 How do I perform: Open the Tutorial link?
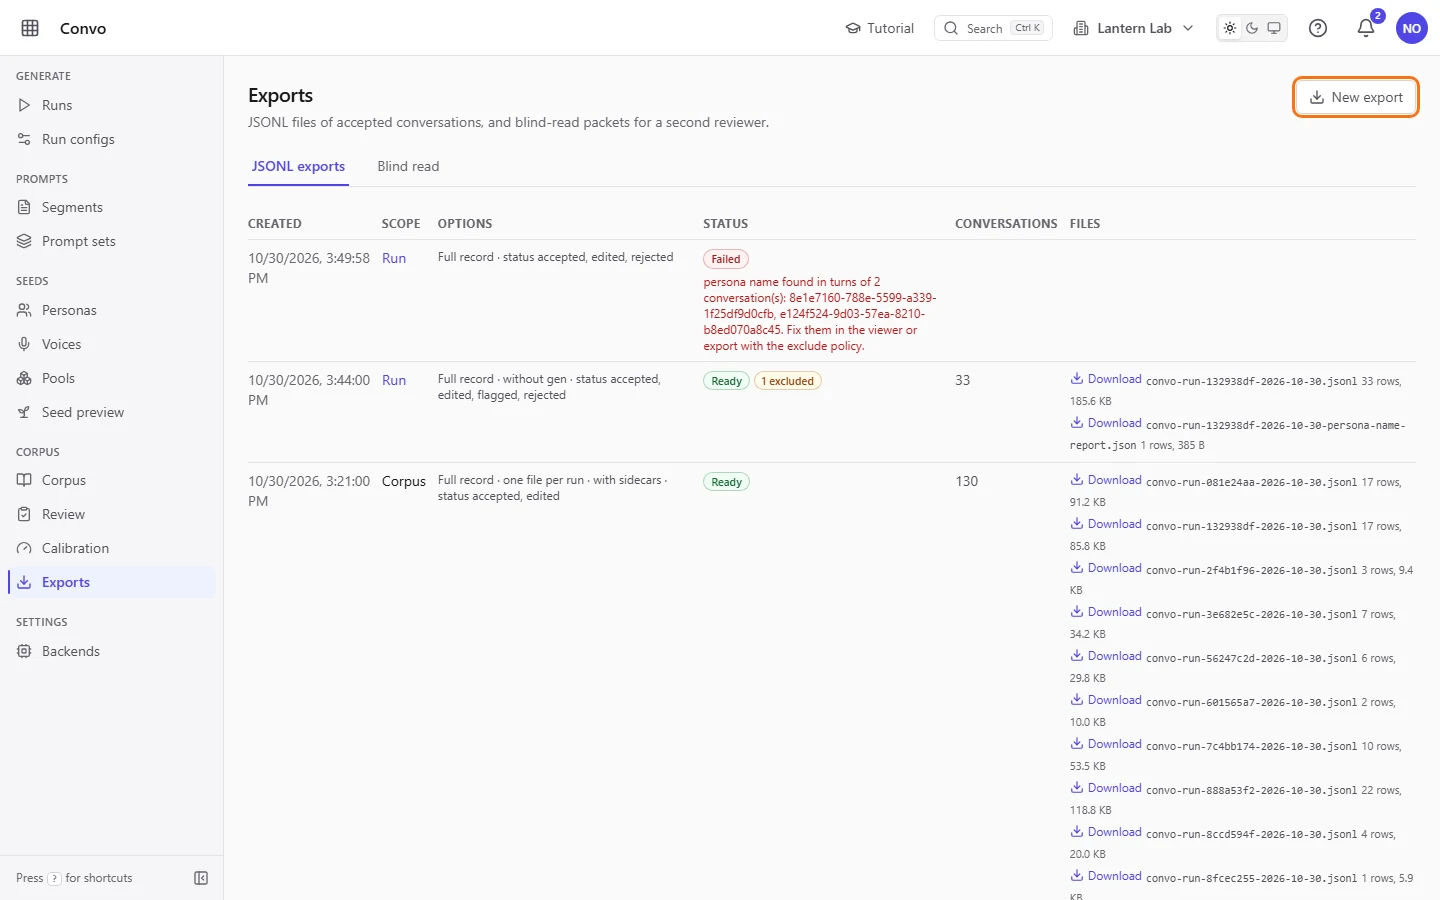click(880, 28)
